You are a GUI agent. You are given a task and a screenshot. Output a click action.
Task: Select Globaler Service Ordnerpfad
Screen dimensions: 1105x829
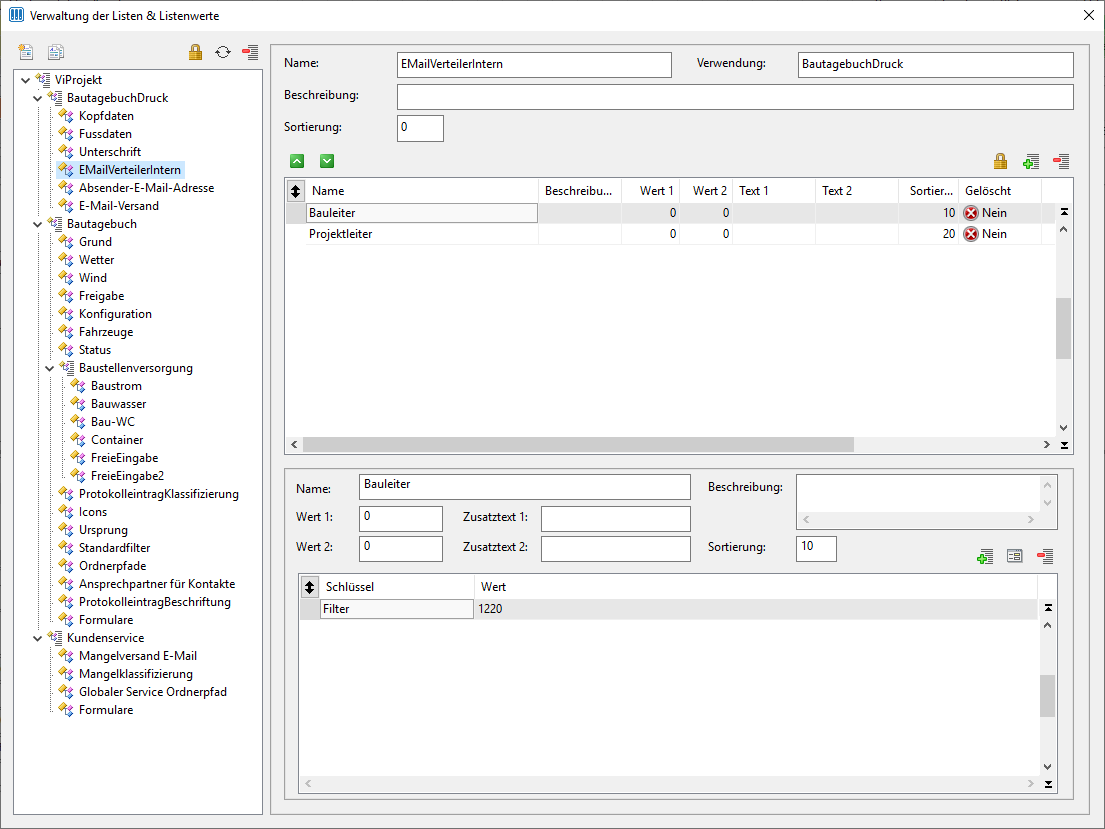pos(152,692)
